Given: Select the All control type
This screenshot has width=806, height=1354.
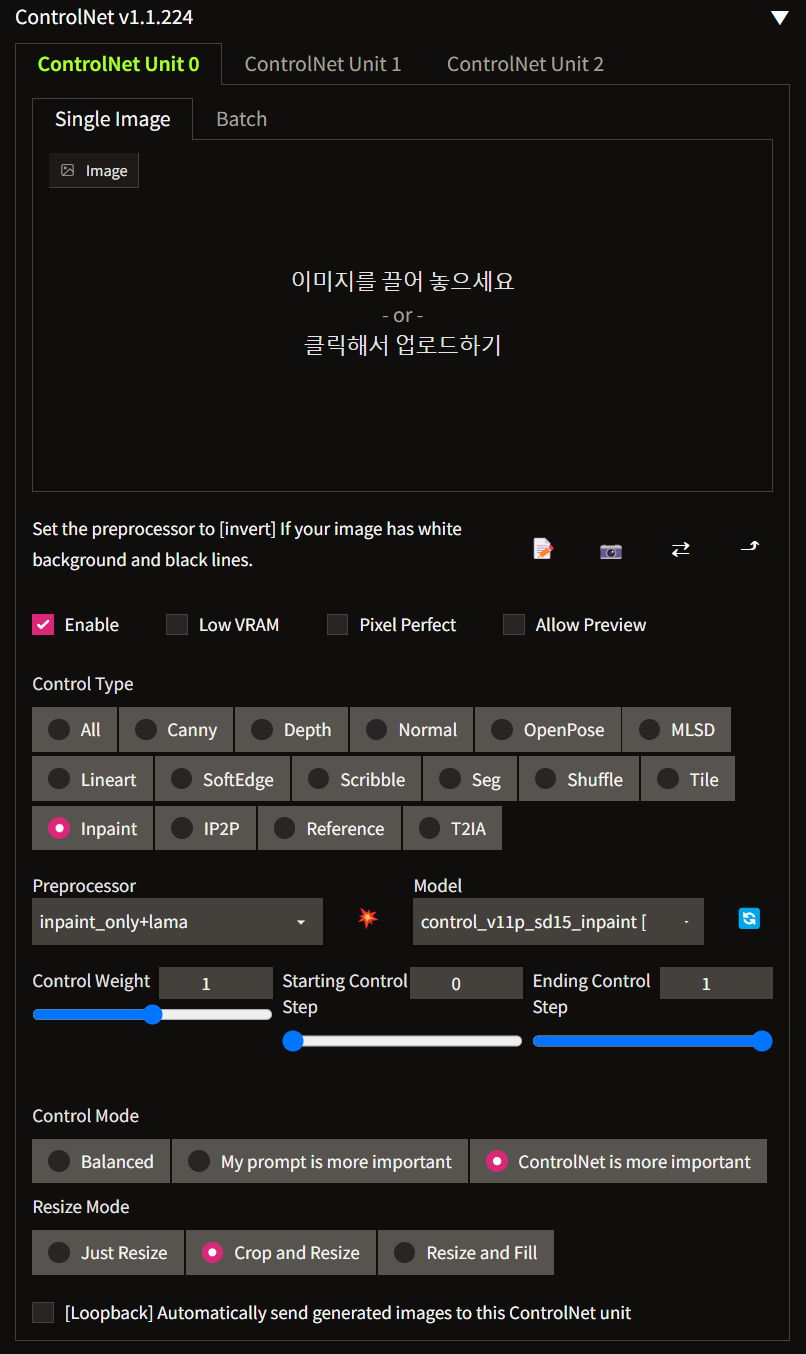Looking at the screenshot, I should [x=75, y=730].
